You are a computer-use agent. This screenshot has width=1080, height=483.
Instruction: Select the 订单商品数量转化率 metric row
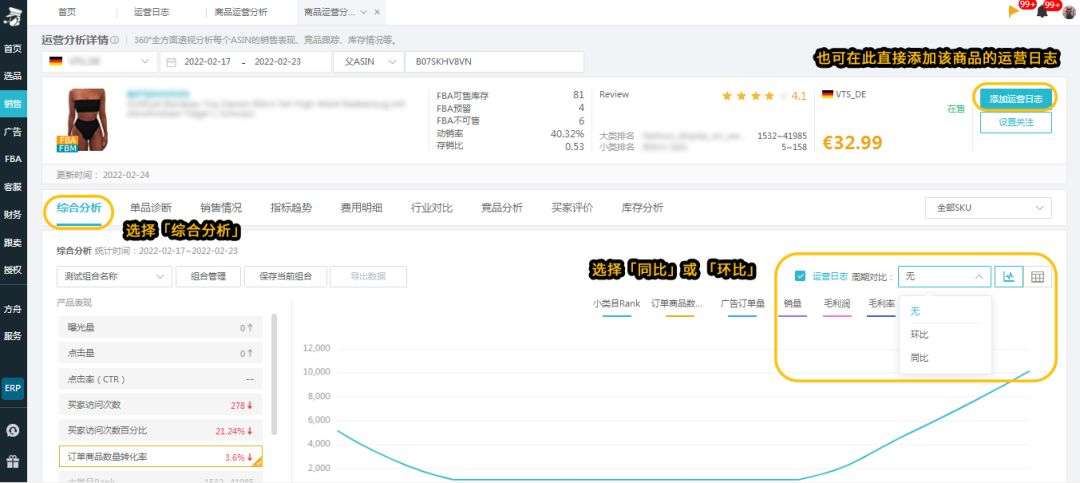coord(160,457)
